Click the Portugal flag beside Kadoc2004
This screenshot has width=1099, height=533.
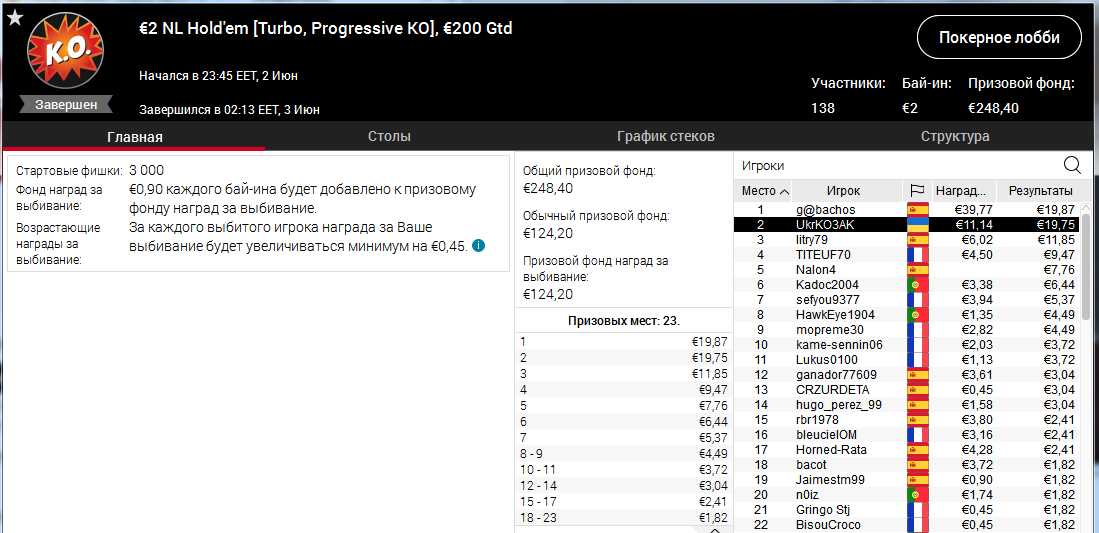(x=917, y=285)
